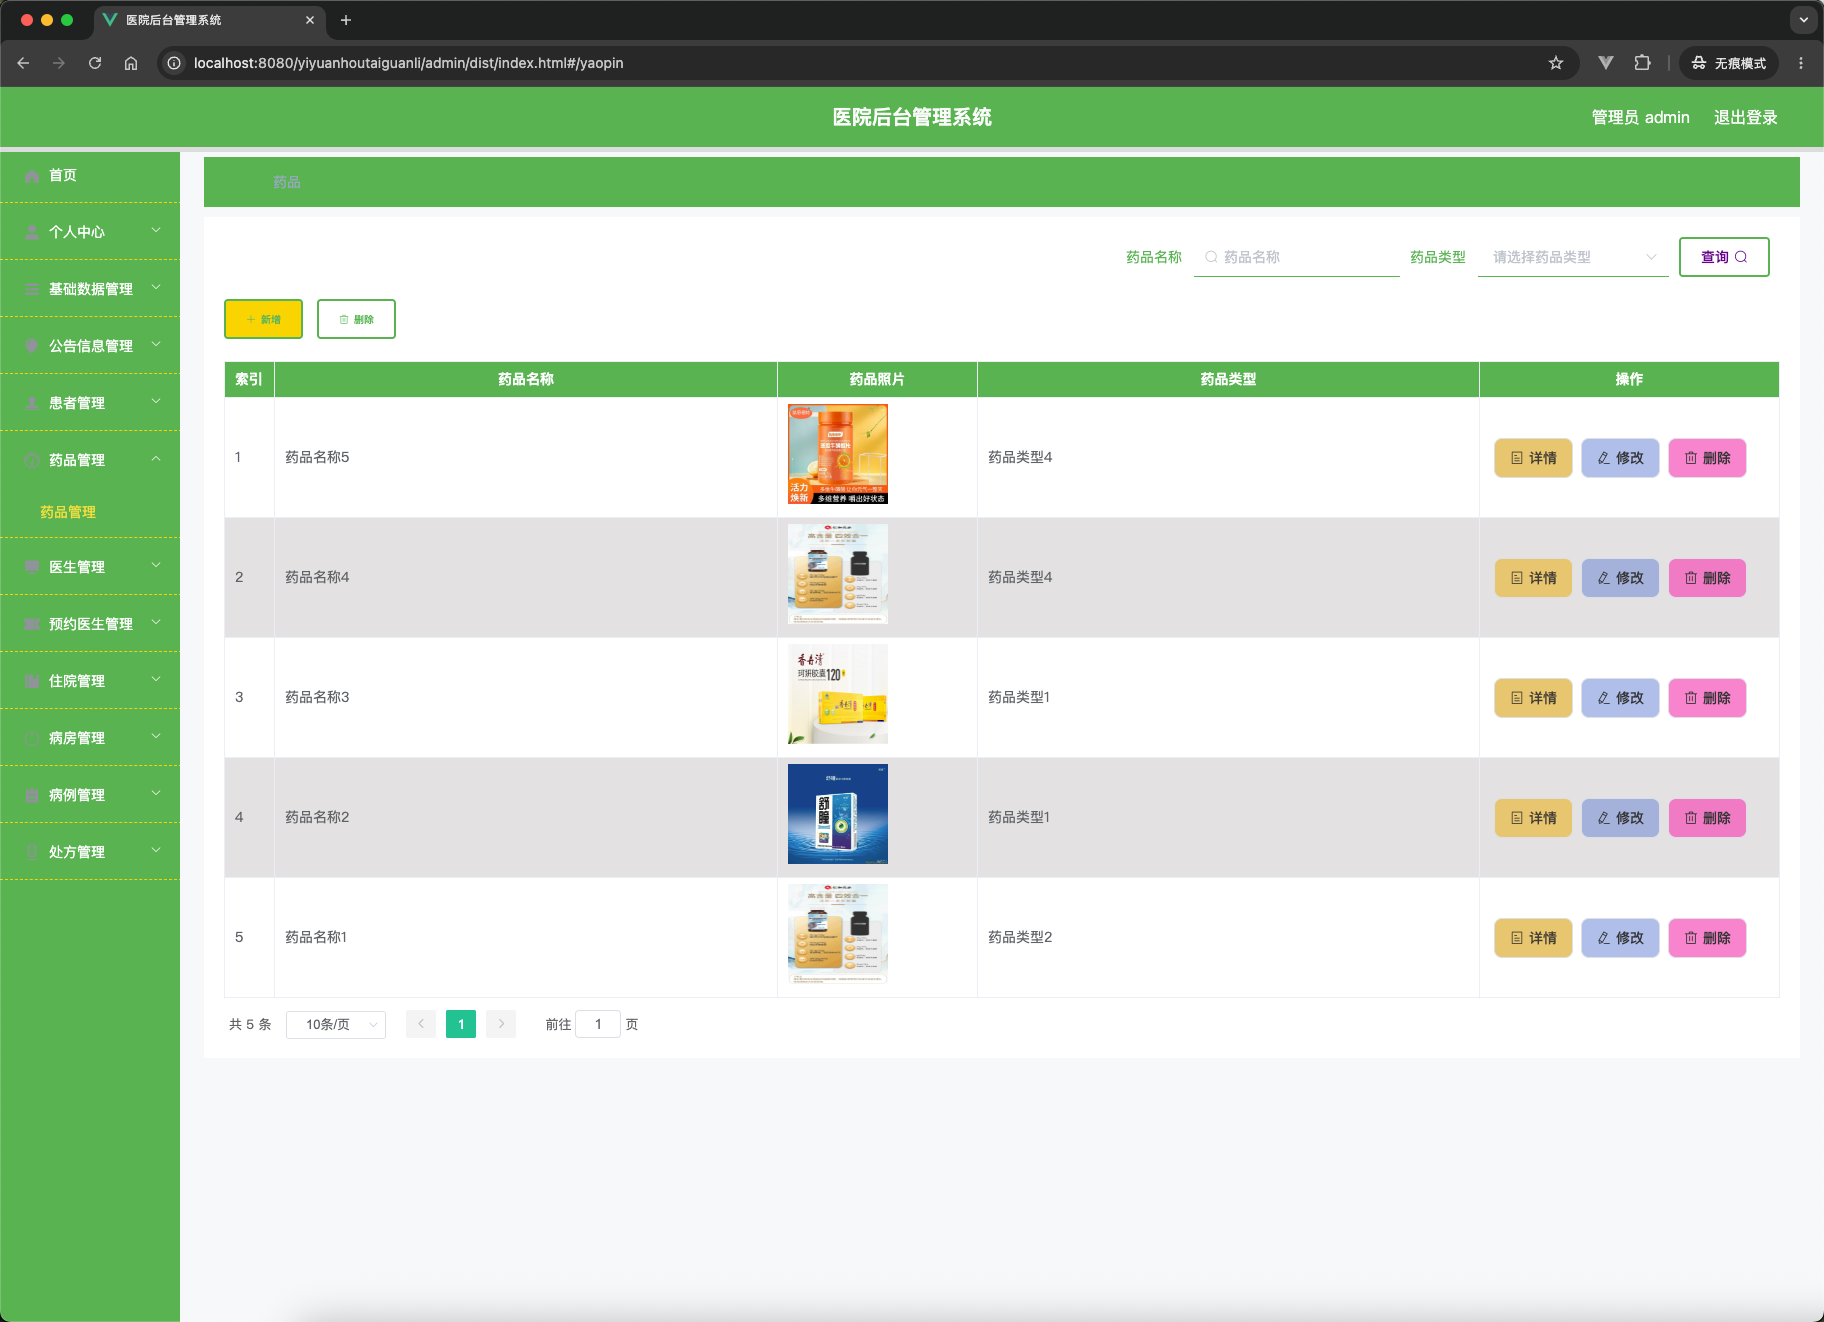This screenshot has height=1322, width=1824.
Task: Expand the 患者管理 menu chevron
Action: tap(156, 402)
